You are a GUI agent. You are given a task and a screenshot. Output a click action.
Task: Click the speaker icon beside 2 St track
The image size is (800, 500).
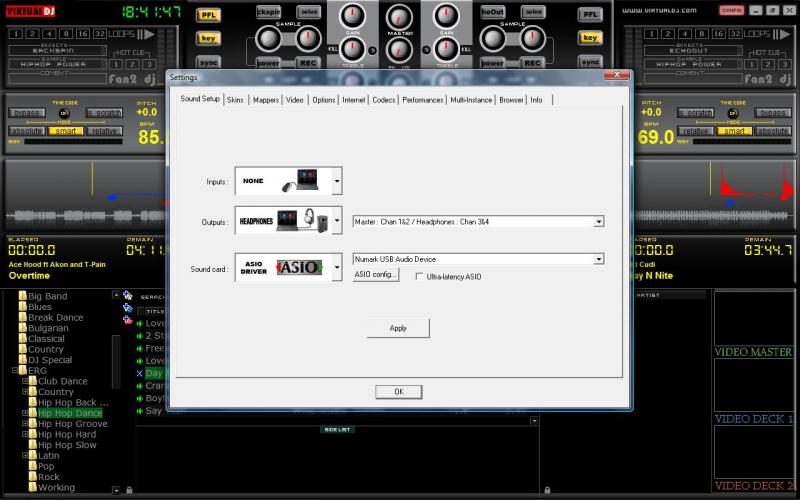140,336
